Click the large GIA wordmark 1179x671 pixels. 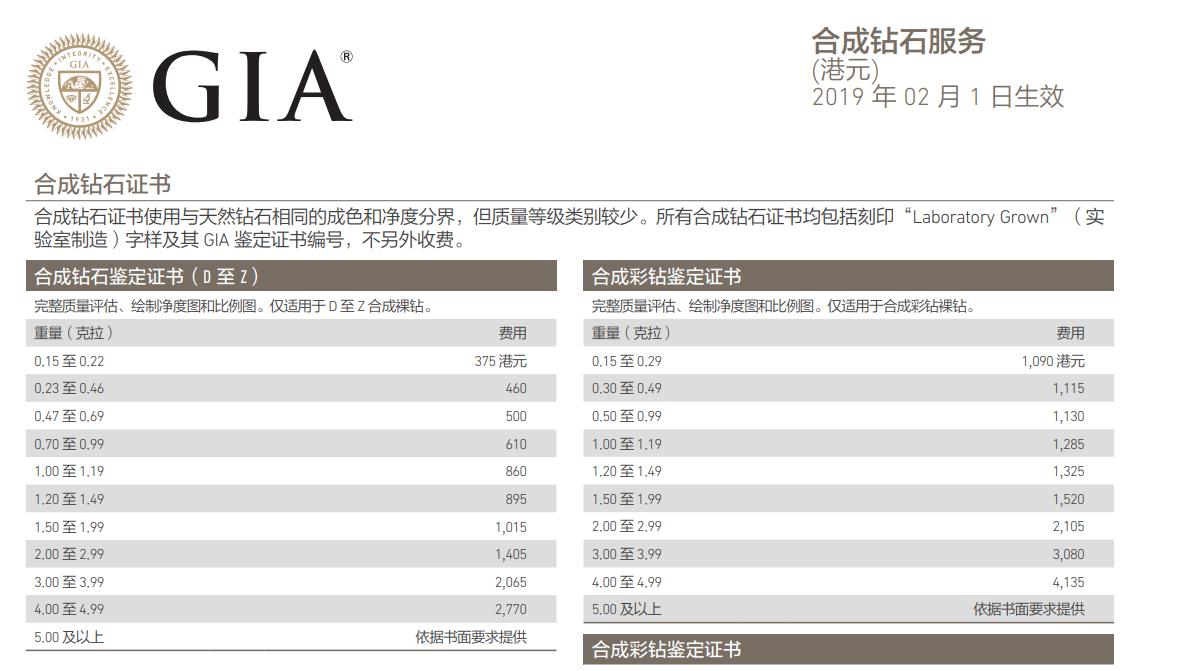[x=253, y=86]
